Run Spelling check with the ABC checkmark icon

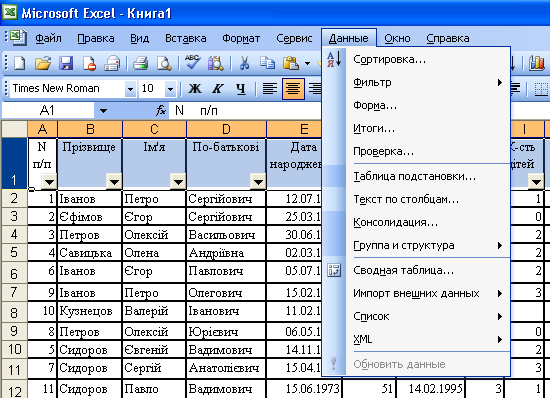click(x=192, y=62)
